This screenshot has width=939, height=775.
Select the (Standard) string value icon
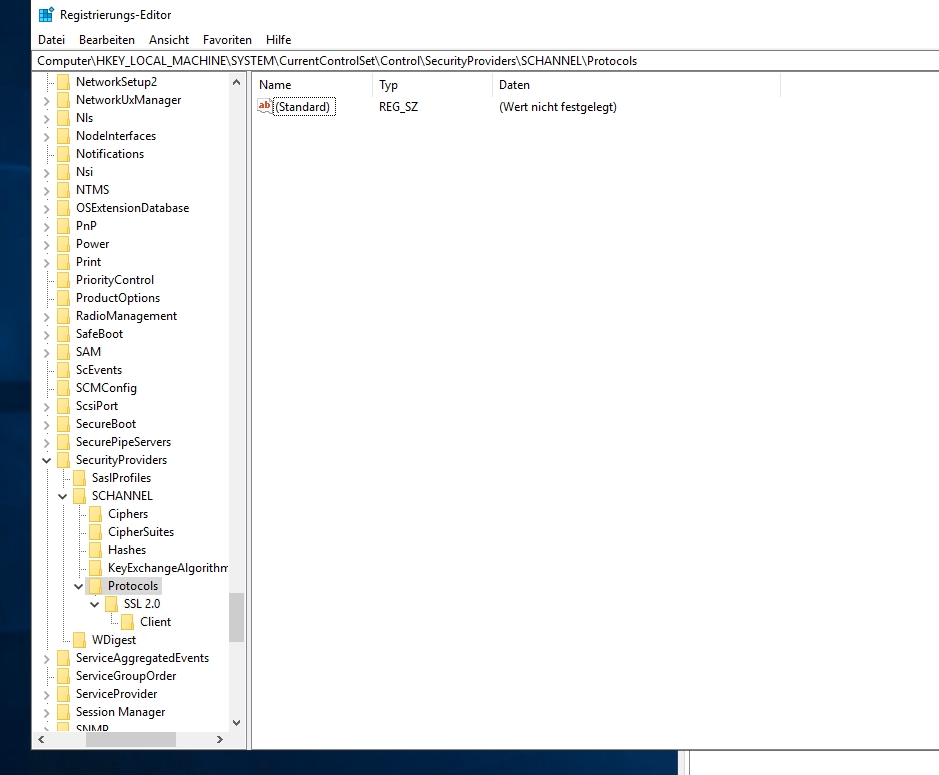pos(265,107)
